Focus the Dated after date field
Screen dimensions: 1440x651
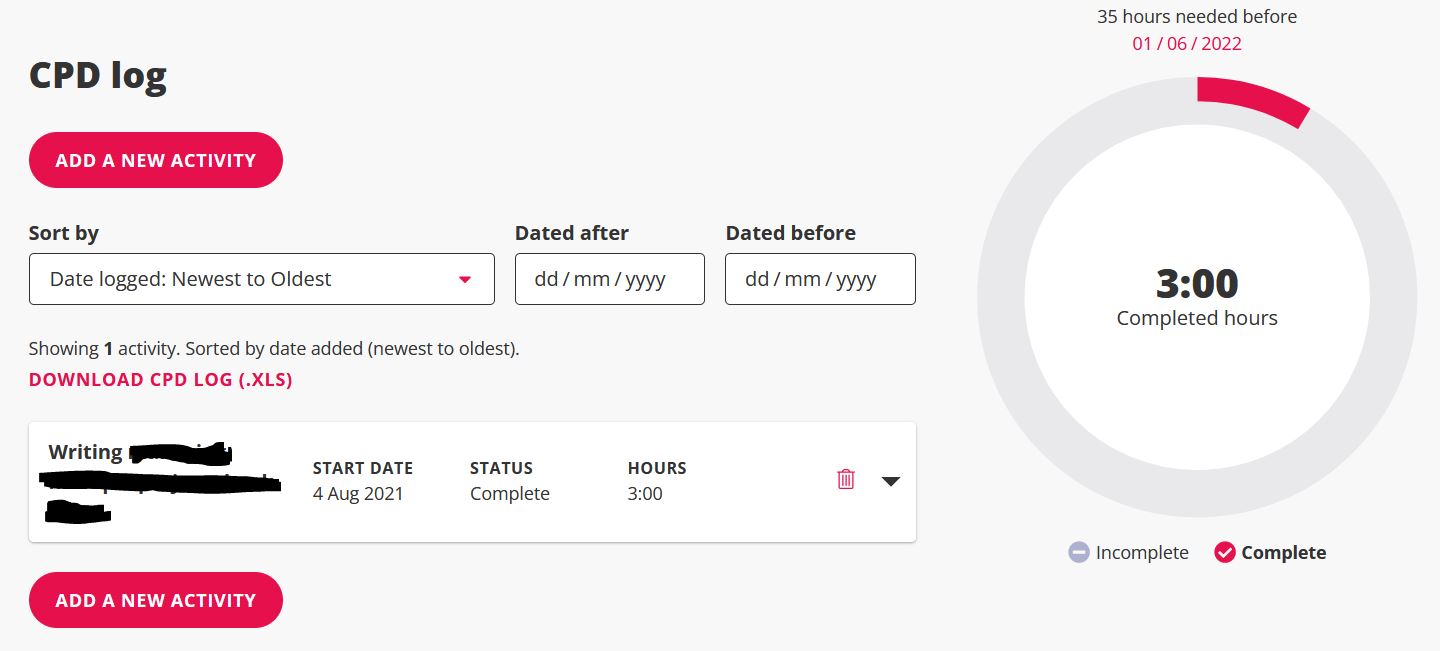point(610,279)
